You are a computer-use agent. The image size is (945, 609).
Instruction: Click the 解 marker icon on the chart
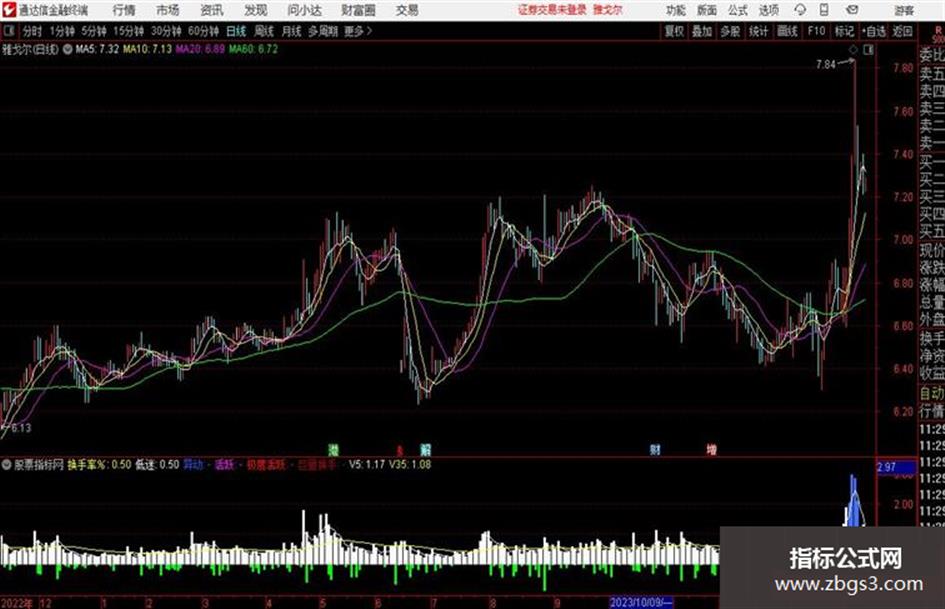point(425,450)
